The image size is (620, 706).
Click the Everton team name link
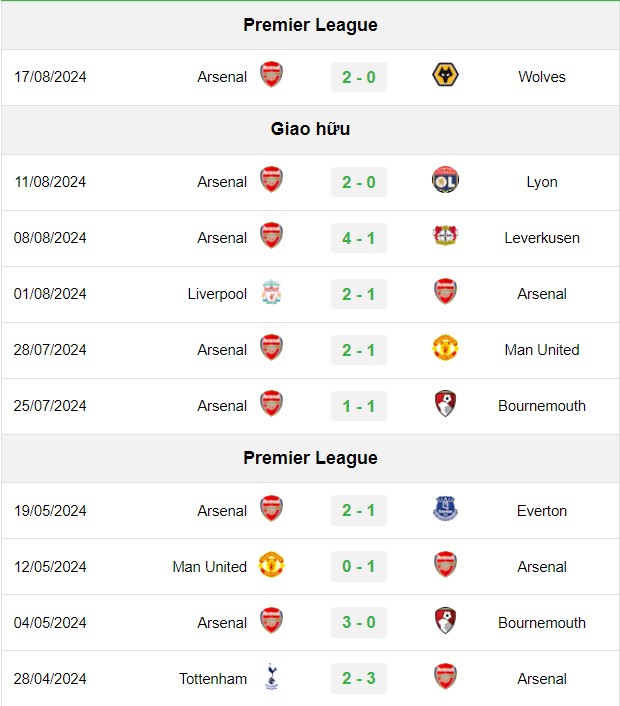click(542, 511)
